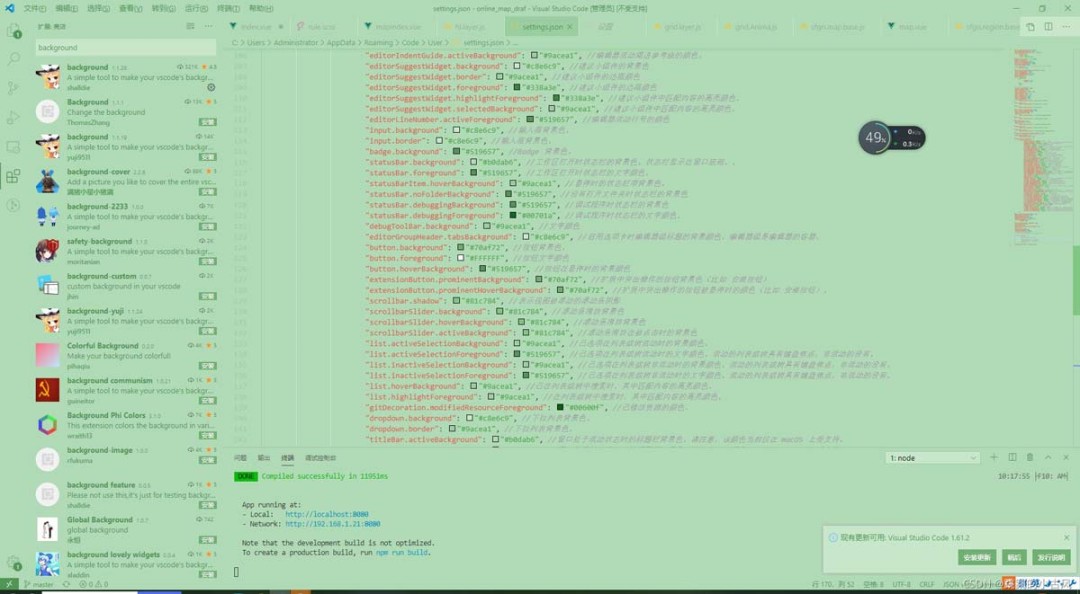Create a new terminal with the plus icon
The width and height of the screenshot is (1080, 594).
[x=994, y=457]
